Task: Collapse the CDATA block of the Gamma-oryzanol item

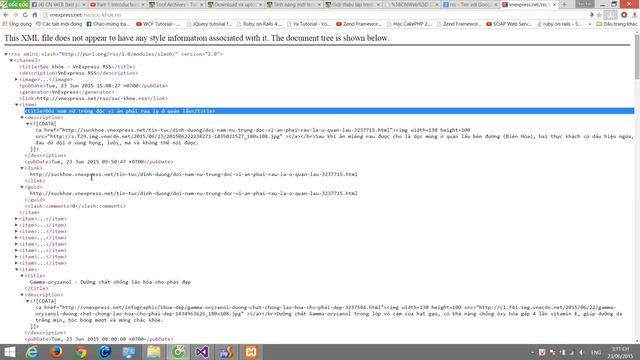Action: click(x=27, y=301)
